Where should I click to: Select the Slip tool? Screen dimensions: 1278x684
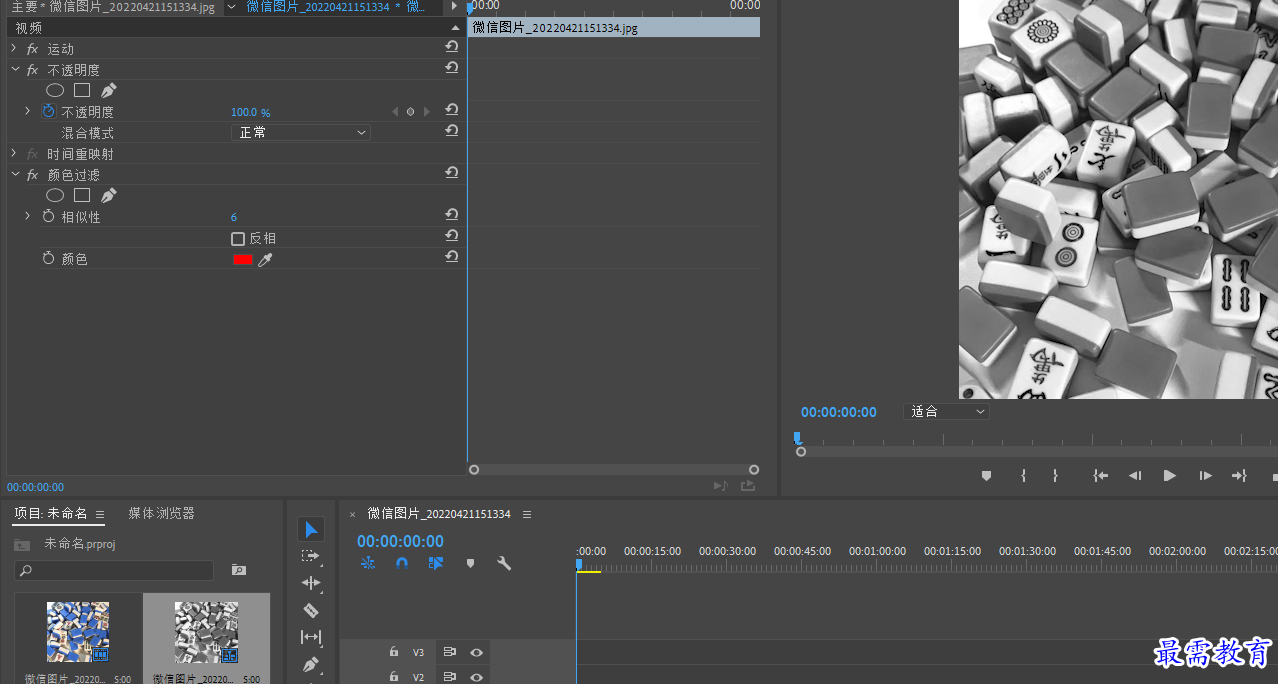point(311,637)
